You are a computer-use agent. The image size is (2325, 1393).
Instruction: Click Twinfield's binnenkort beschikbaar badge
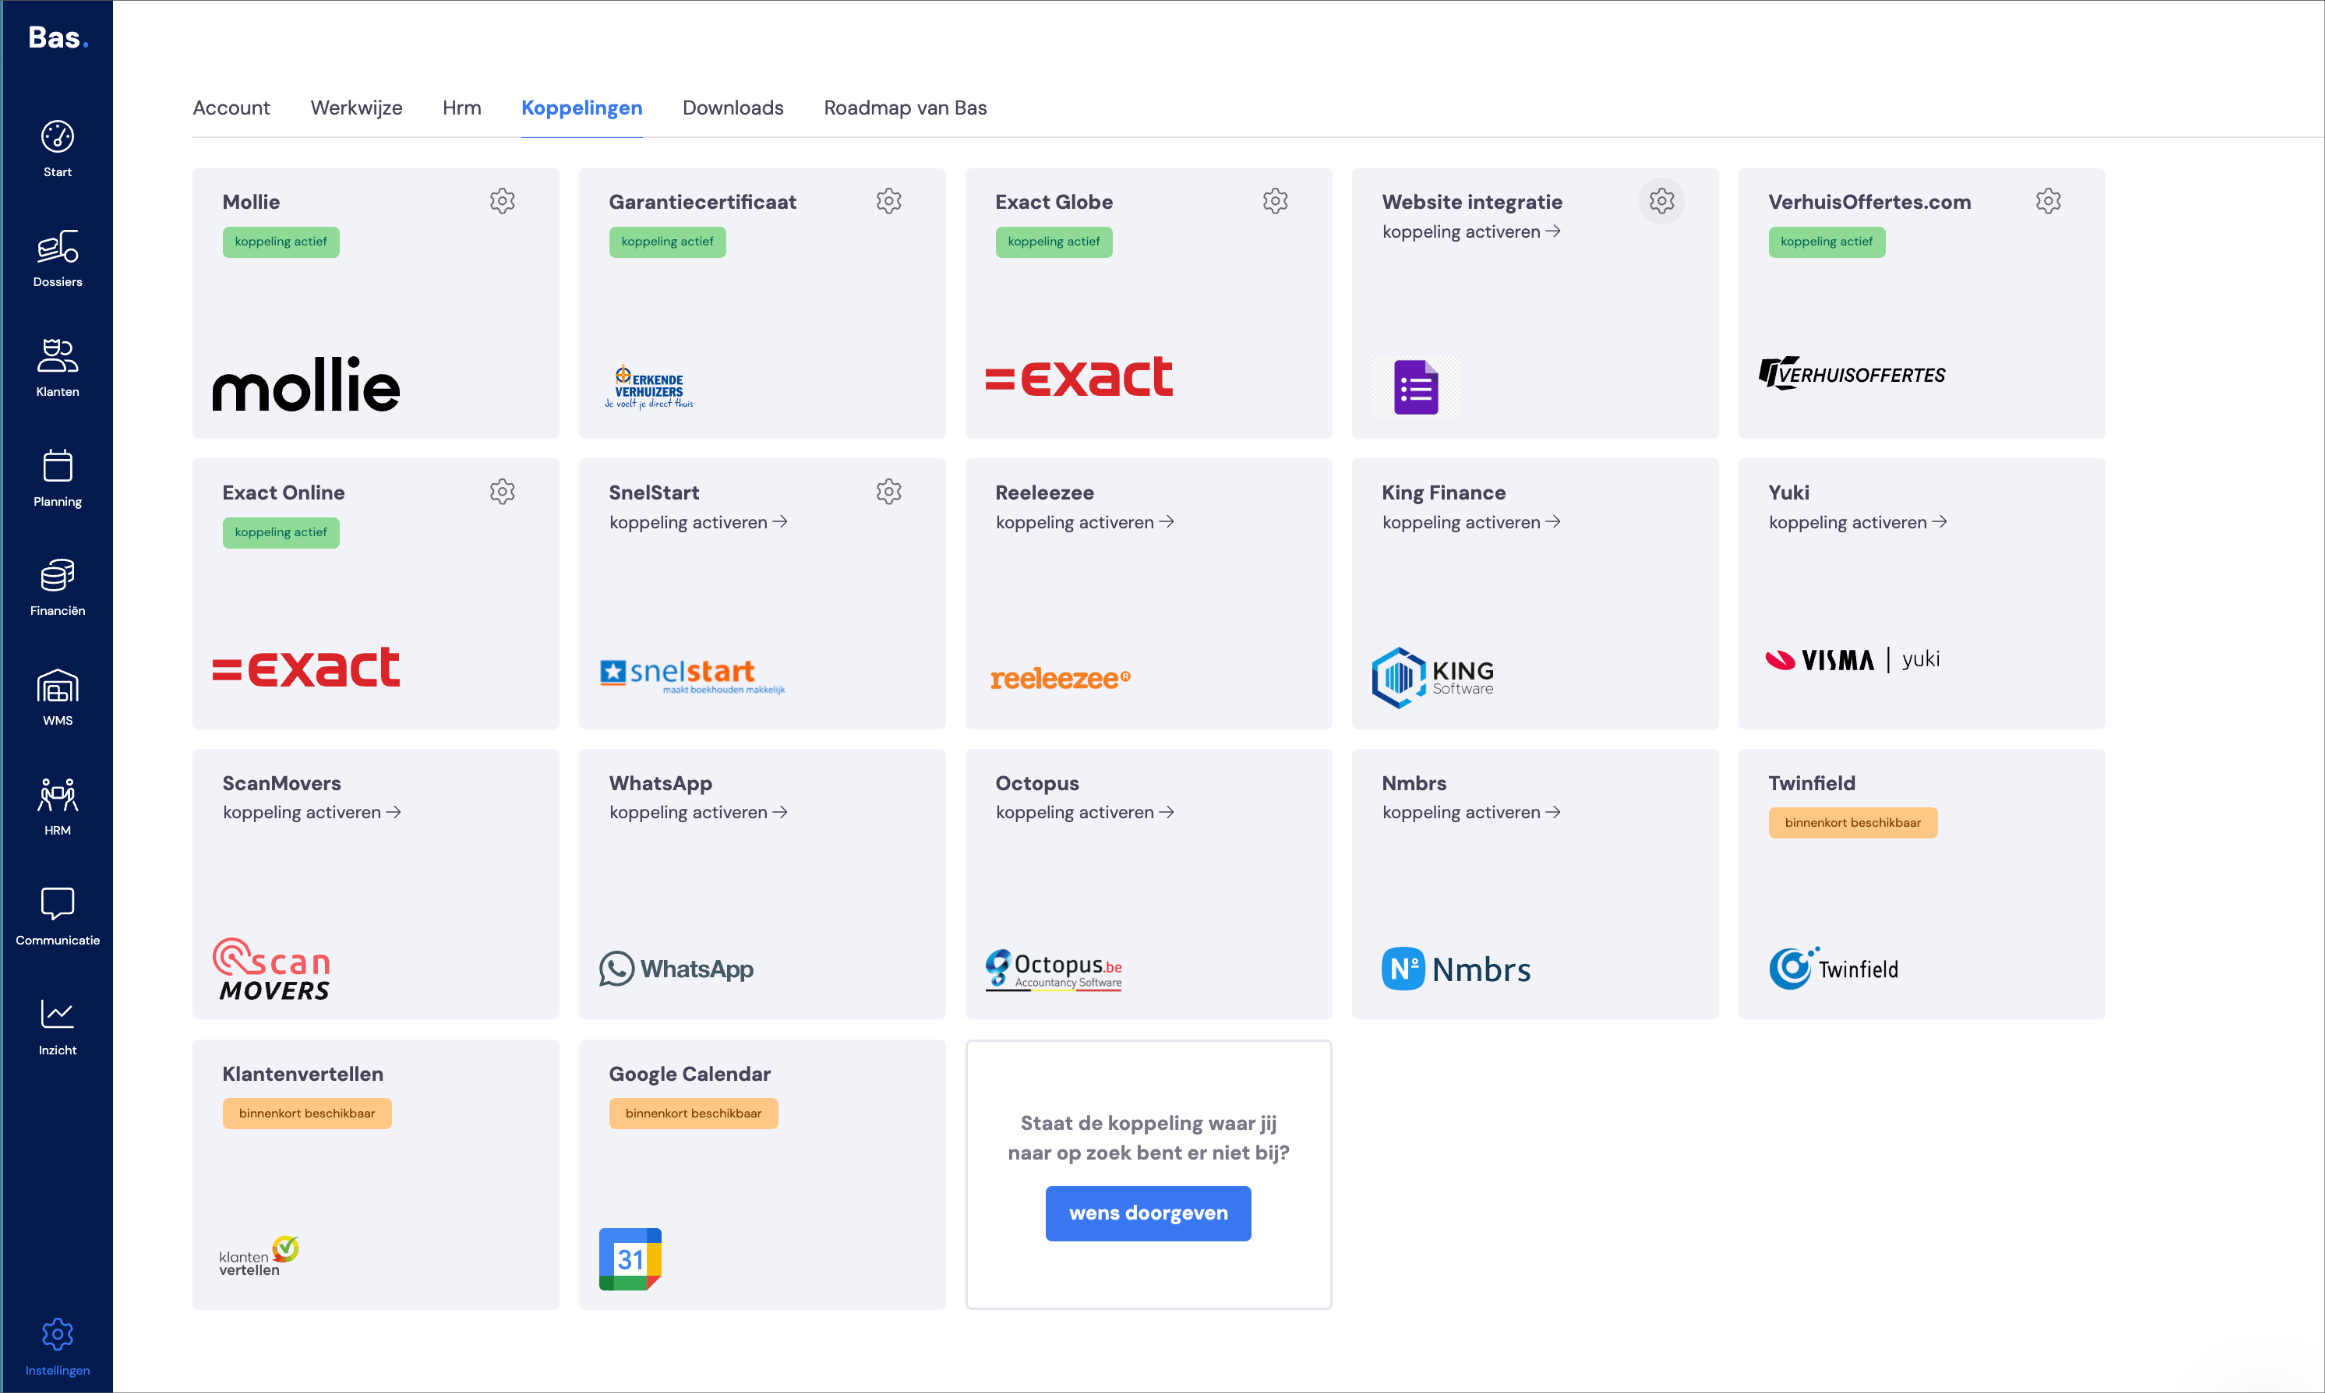(x=1853, y=823)
